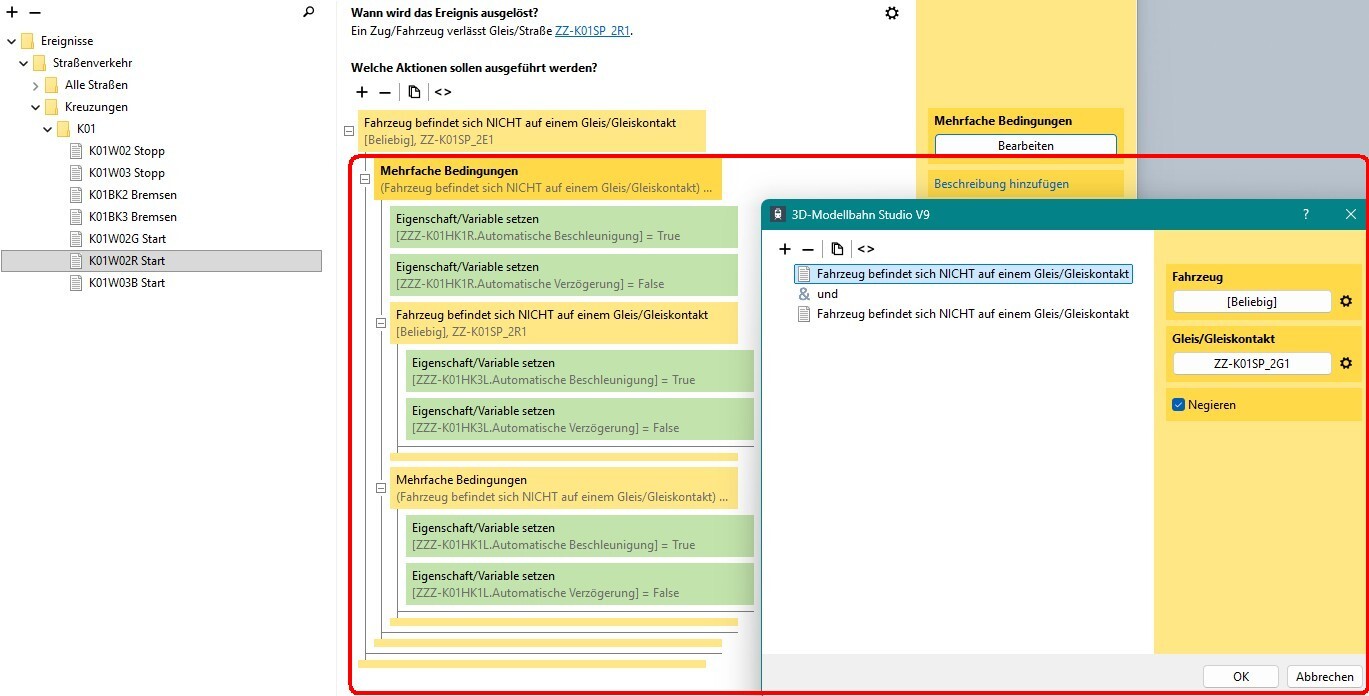Click code view icon in dialog toolbar
Image resolution: width=1369 pixels, height=696 pixels.
[x=866, y=249]
